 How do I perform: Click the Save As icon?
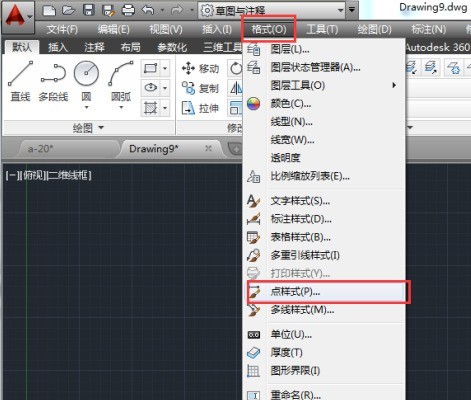109,10
